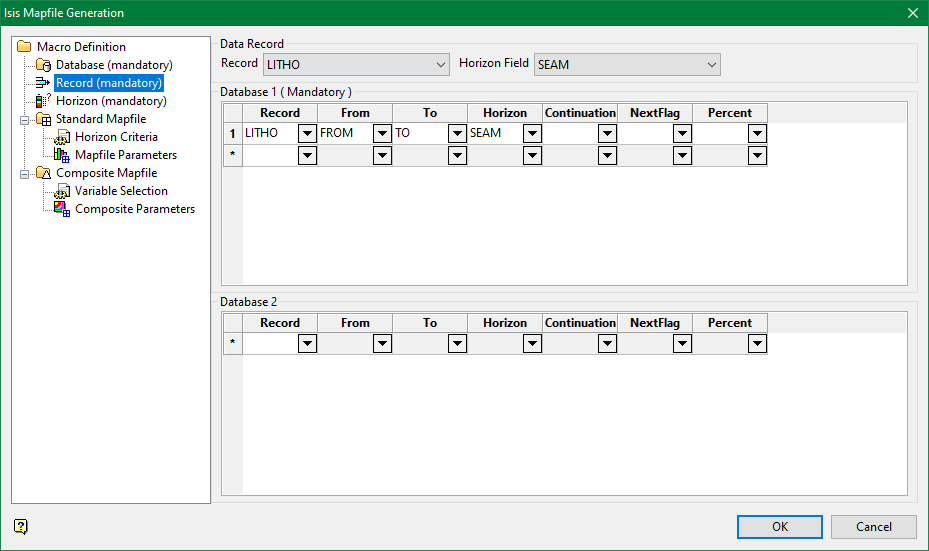Open Database 1 row 1 Horizon dropdown arrow
The height and width of the screenshot is (551, 929).
[532, 133]
